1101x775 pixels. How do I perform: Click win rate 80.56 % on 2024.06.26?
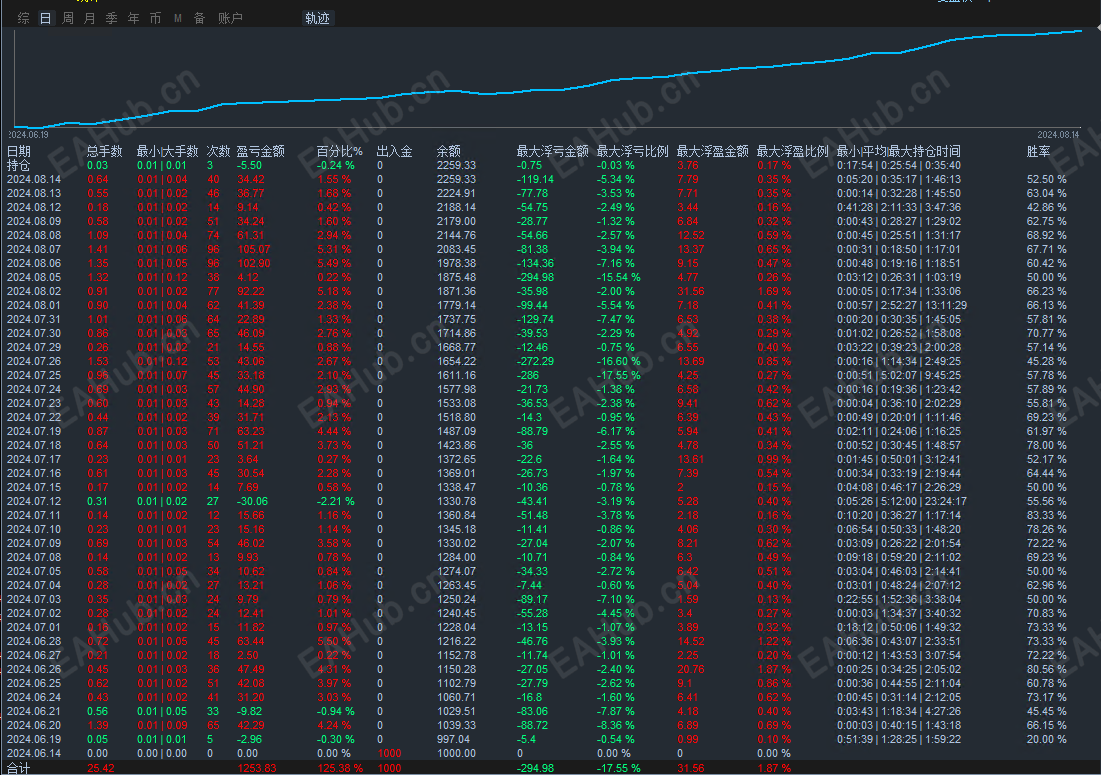tap(1046, 669)
